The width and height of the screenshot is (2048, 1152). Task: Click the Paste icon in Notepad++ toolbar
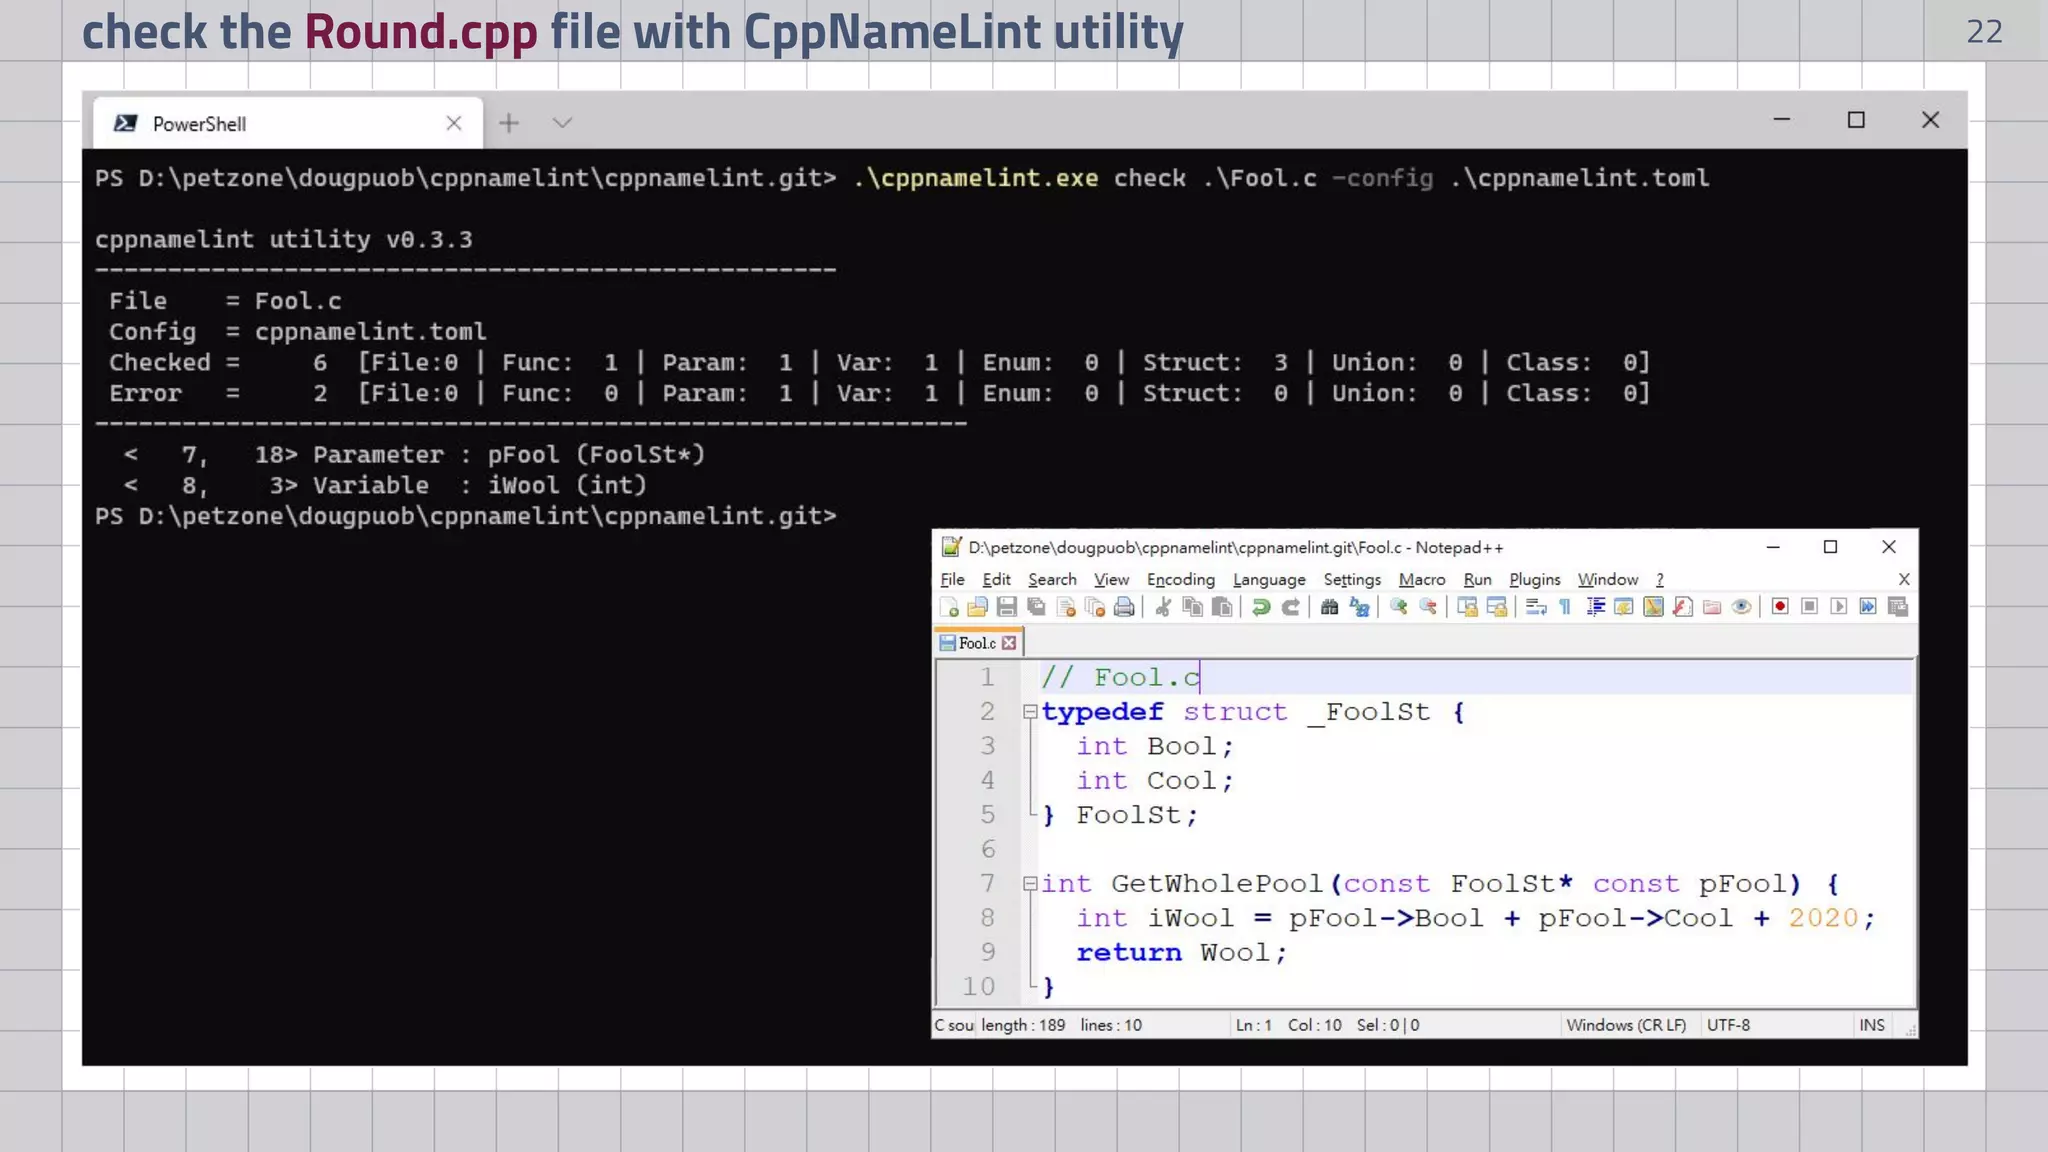[x=1222, y=607]
